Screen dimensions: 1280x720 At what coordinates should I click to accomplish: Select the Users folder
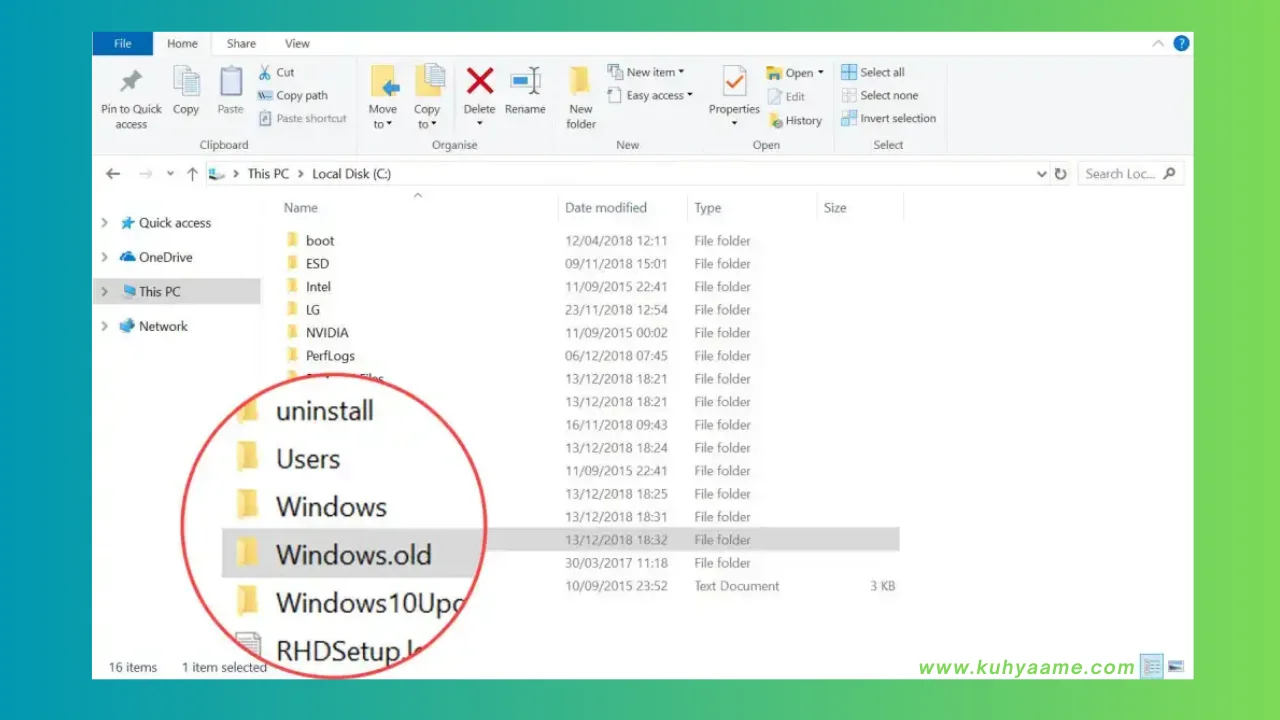308,459
